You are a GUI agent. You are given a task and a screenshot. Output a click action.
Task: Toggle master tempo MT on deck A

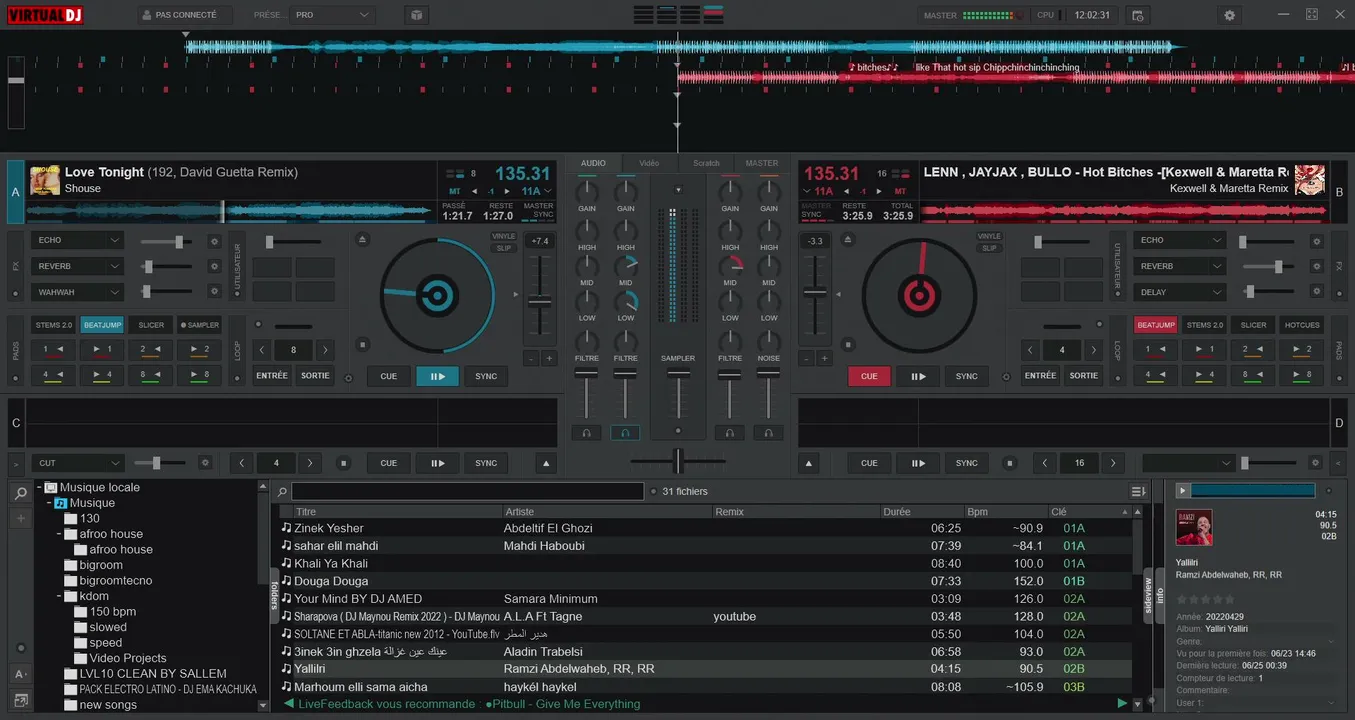[455, 191]
